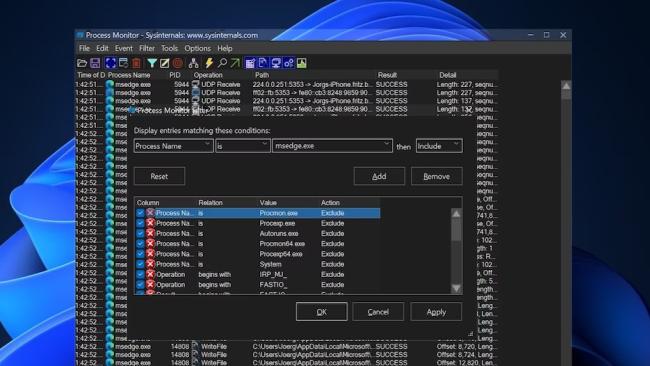This screenshot has width=650, height=366.
Task: Select the 'Offset: 8,720' event row detail
Action: 467,347
